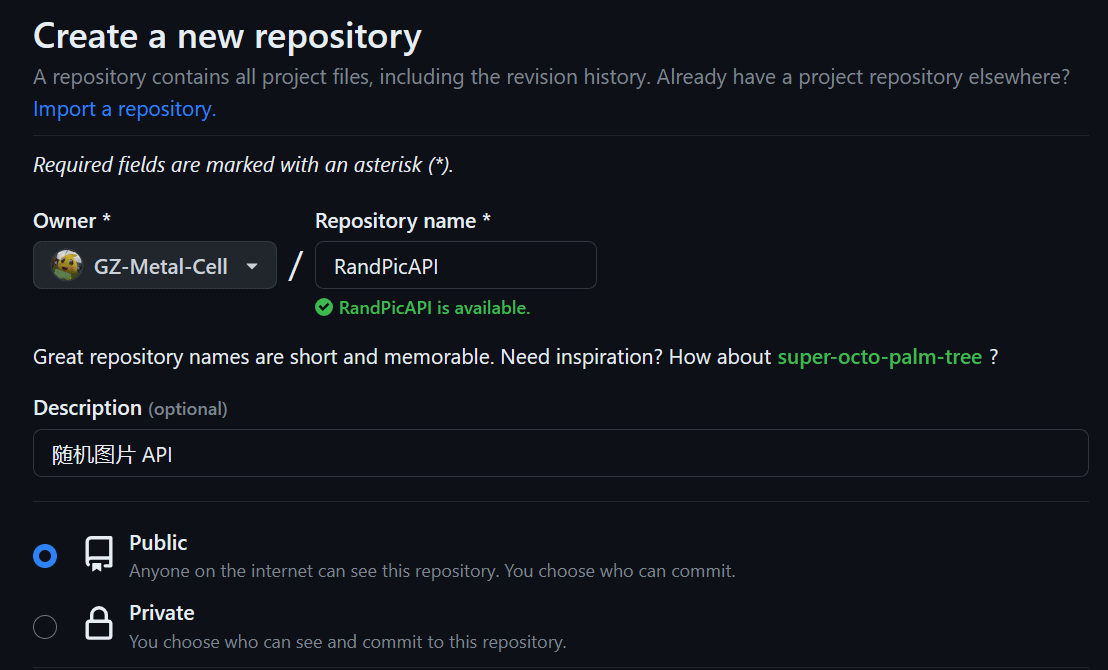Click the Public option label

(158, 543)
